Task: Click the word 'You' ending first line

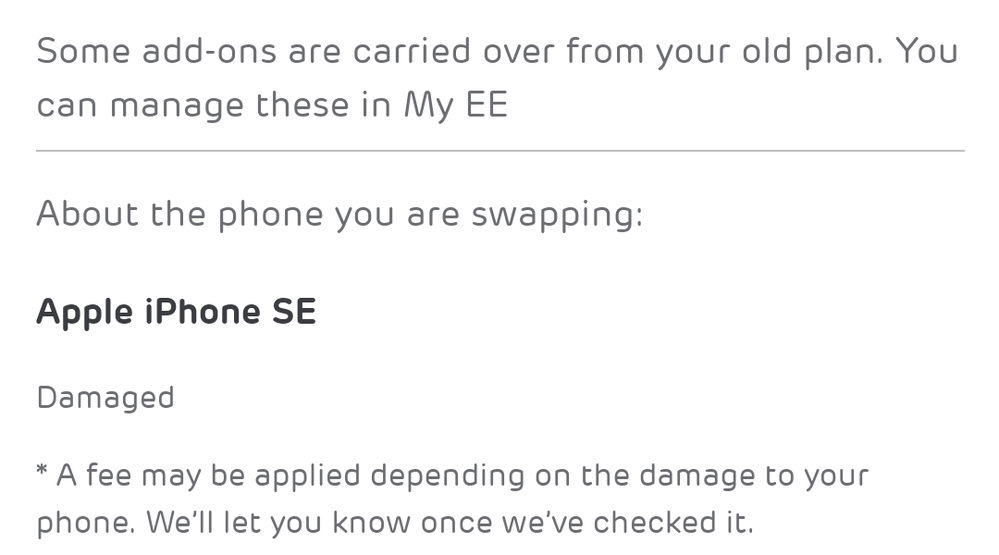Action: click(927, 51)
